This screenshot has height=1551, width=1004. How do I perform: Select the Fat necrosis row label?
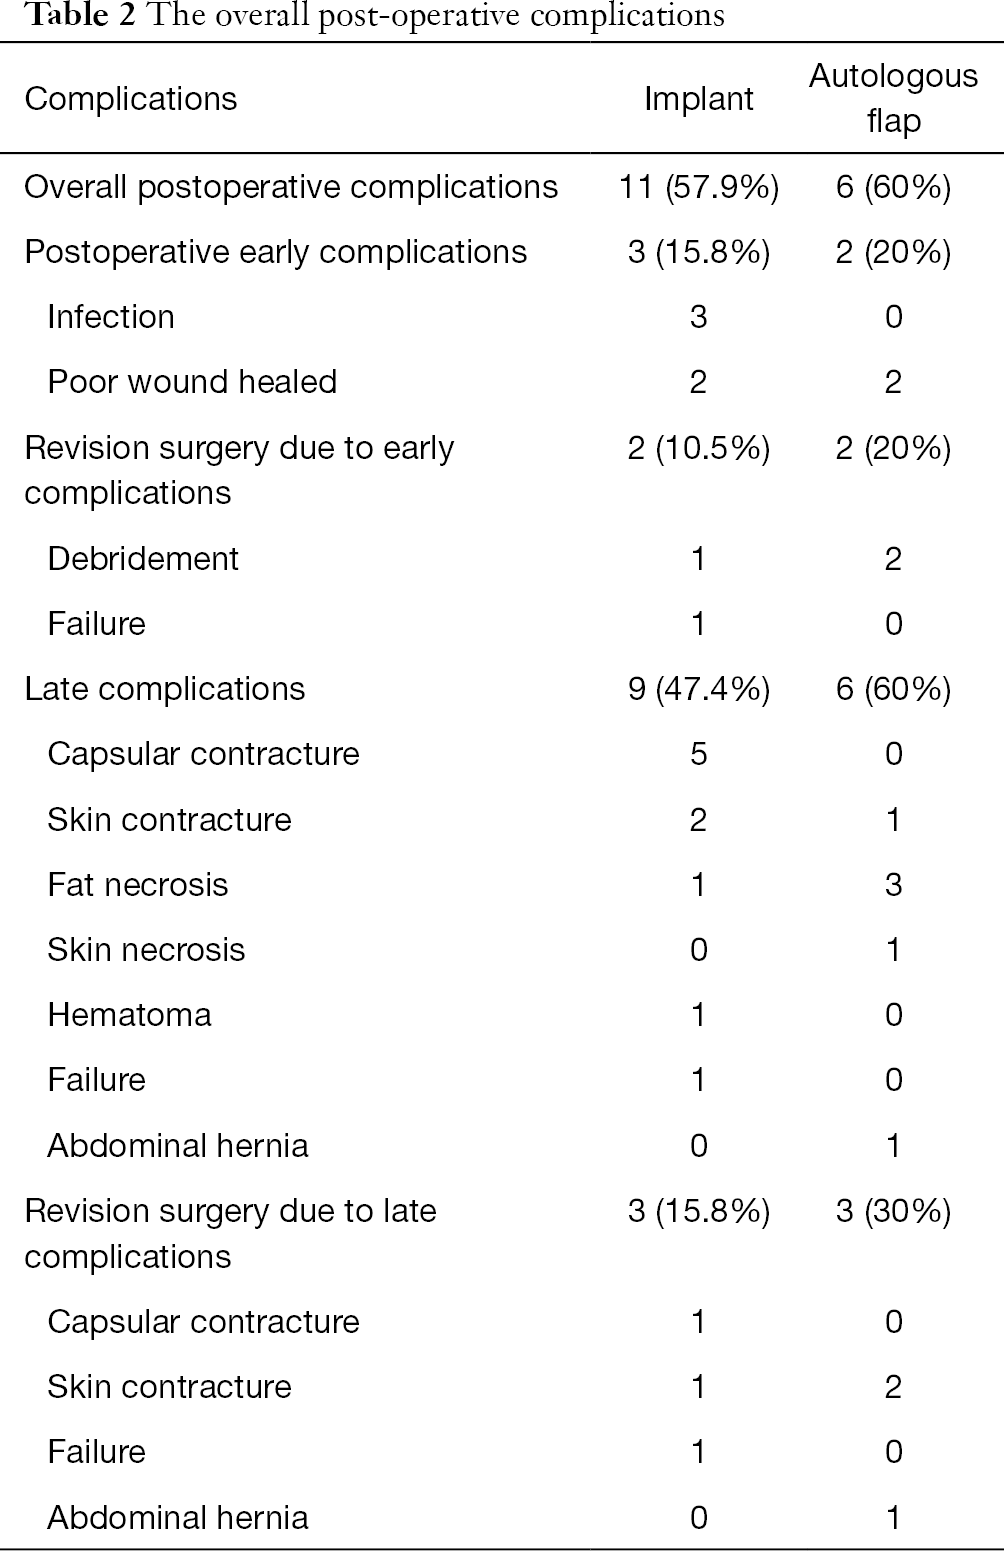pyautogui.click(x=138, y=885)
